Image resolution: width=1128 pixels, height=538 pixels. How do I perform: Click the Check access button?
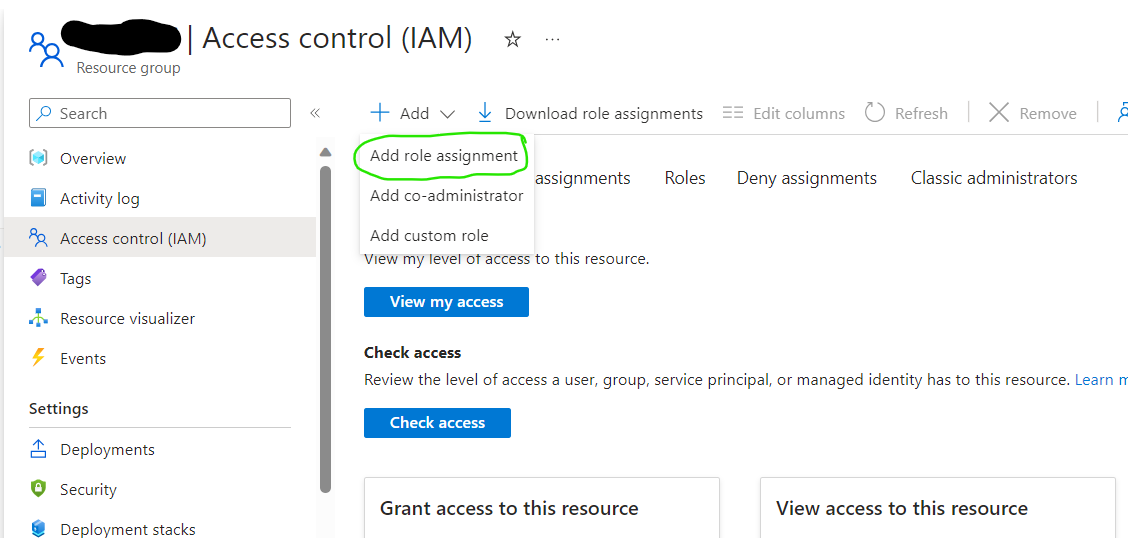pyautogui.click(x=437, y=423)
